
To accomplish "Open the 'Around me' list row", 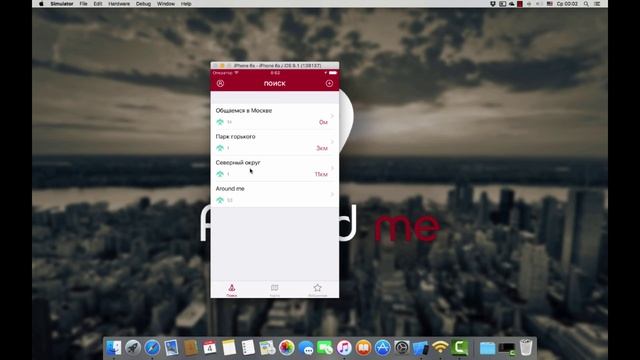I will tap(275, 195).
